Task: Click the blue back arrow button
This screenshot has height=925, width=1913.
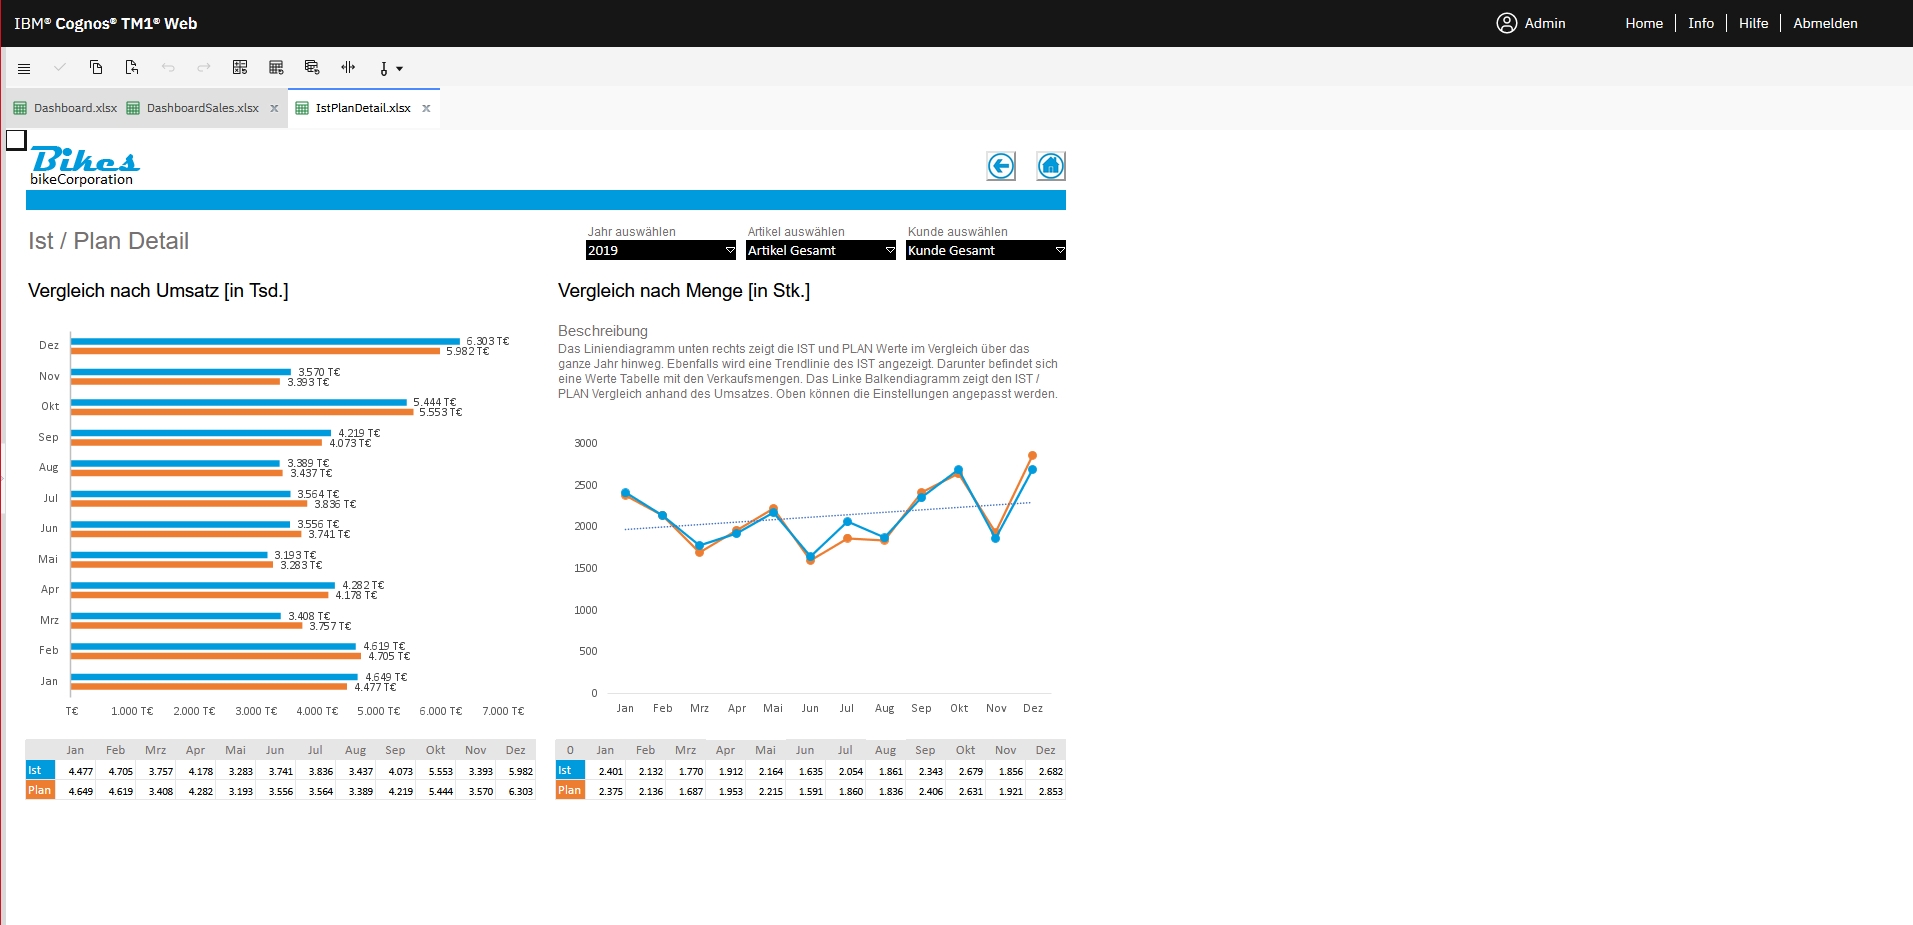Action: 1001,166
